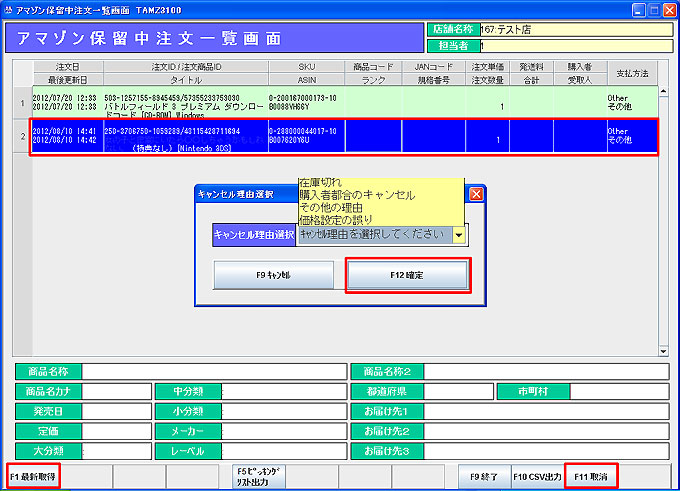Open the キャンセル理由 dropdown arrow
The image size is (680, 491).
click(459, 235)
